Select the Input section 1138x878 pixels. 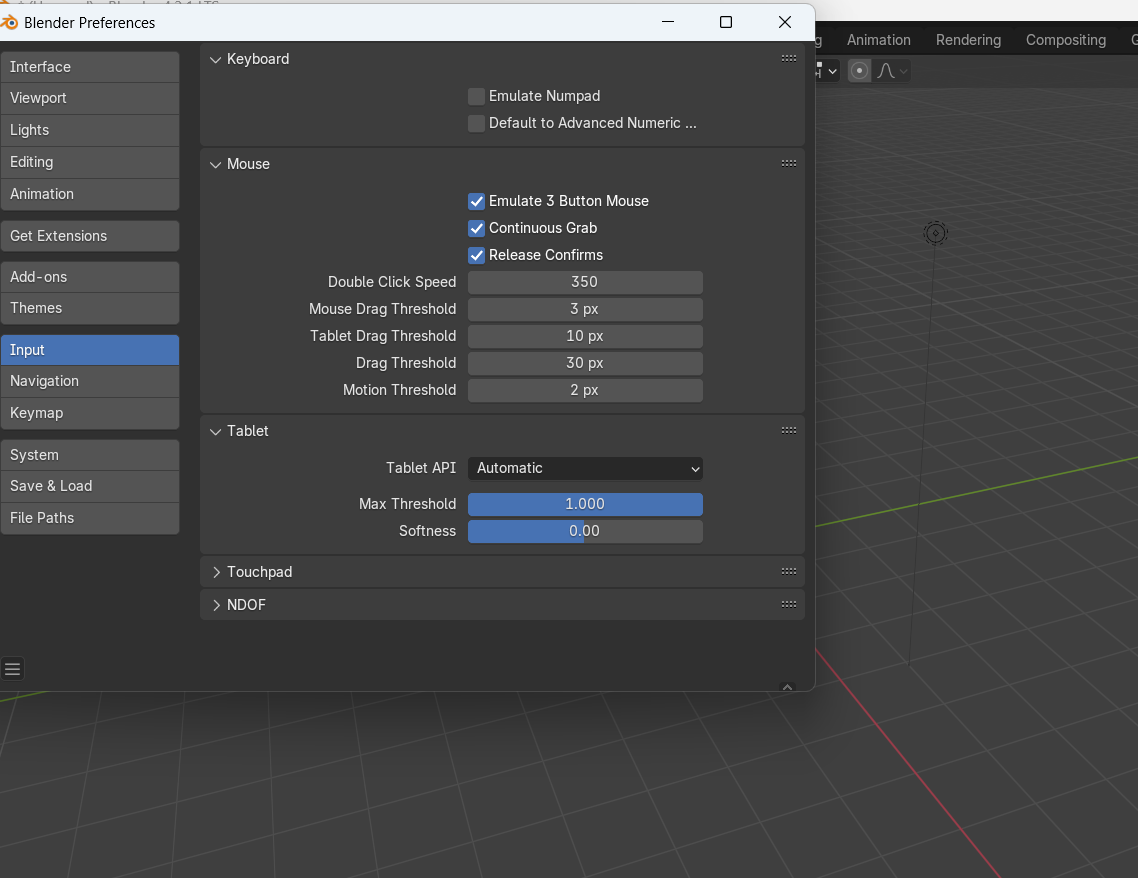90,350
